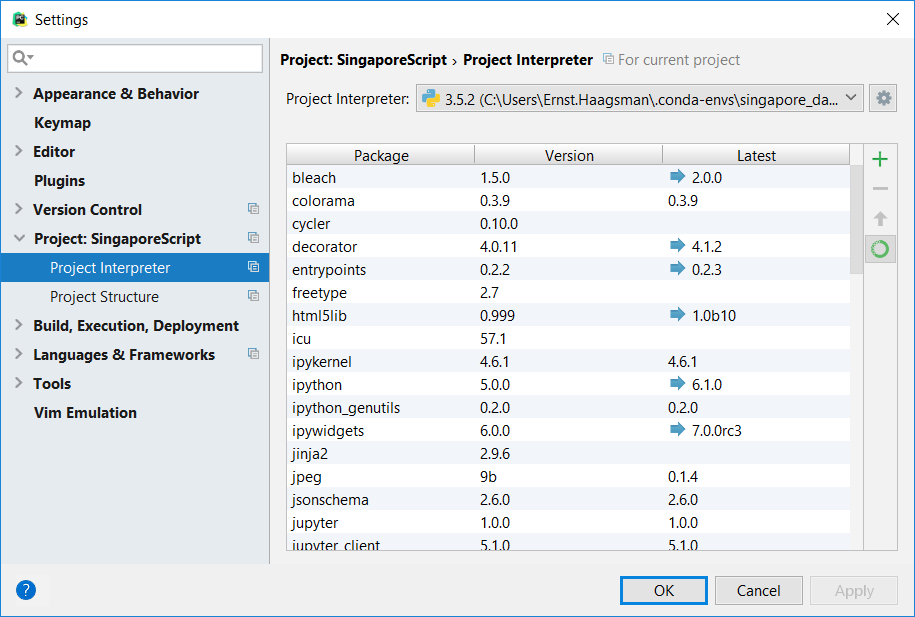The image size is (915, 617).
Task: Select the ipython package row
Action: 568,385
